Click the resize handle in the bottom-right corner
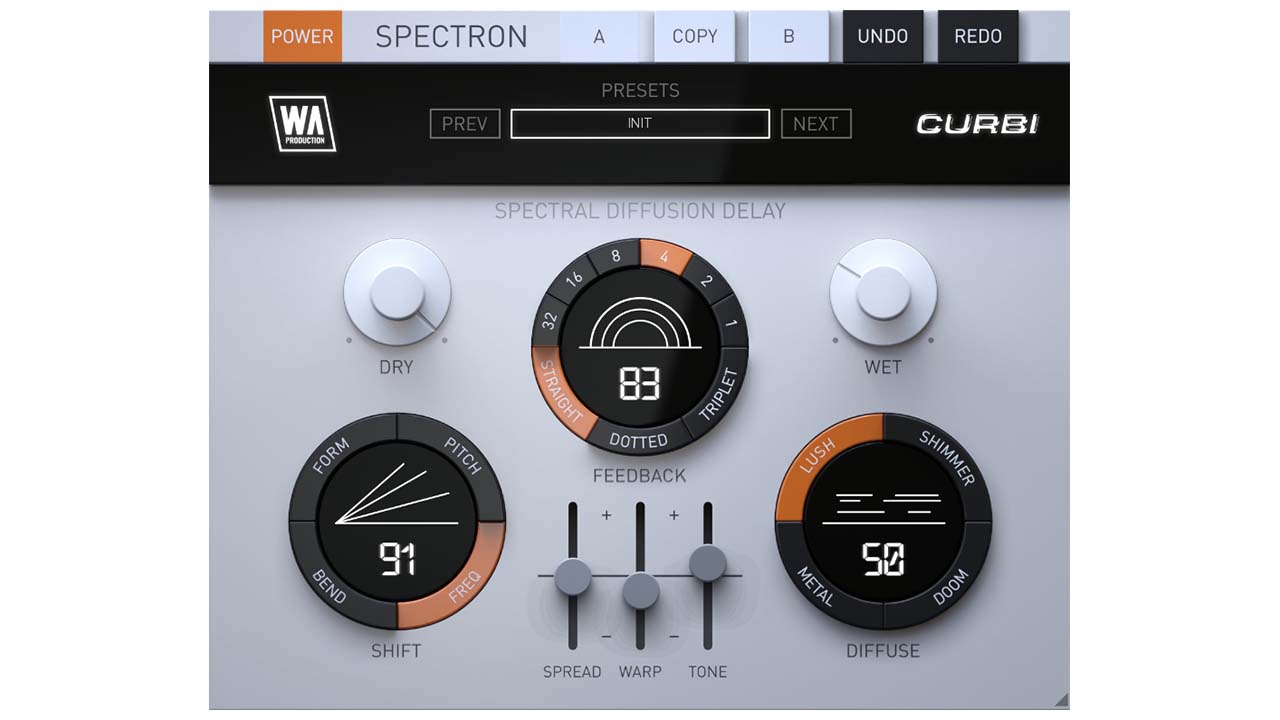The width and height of the screenshot is (1280, 720). tap(1061, 700)
